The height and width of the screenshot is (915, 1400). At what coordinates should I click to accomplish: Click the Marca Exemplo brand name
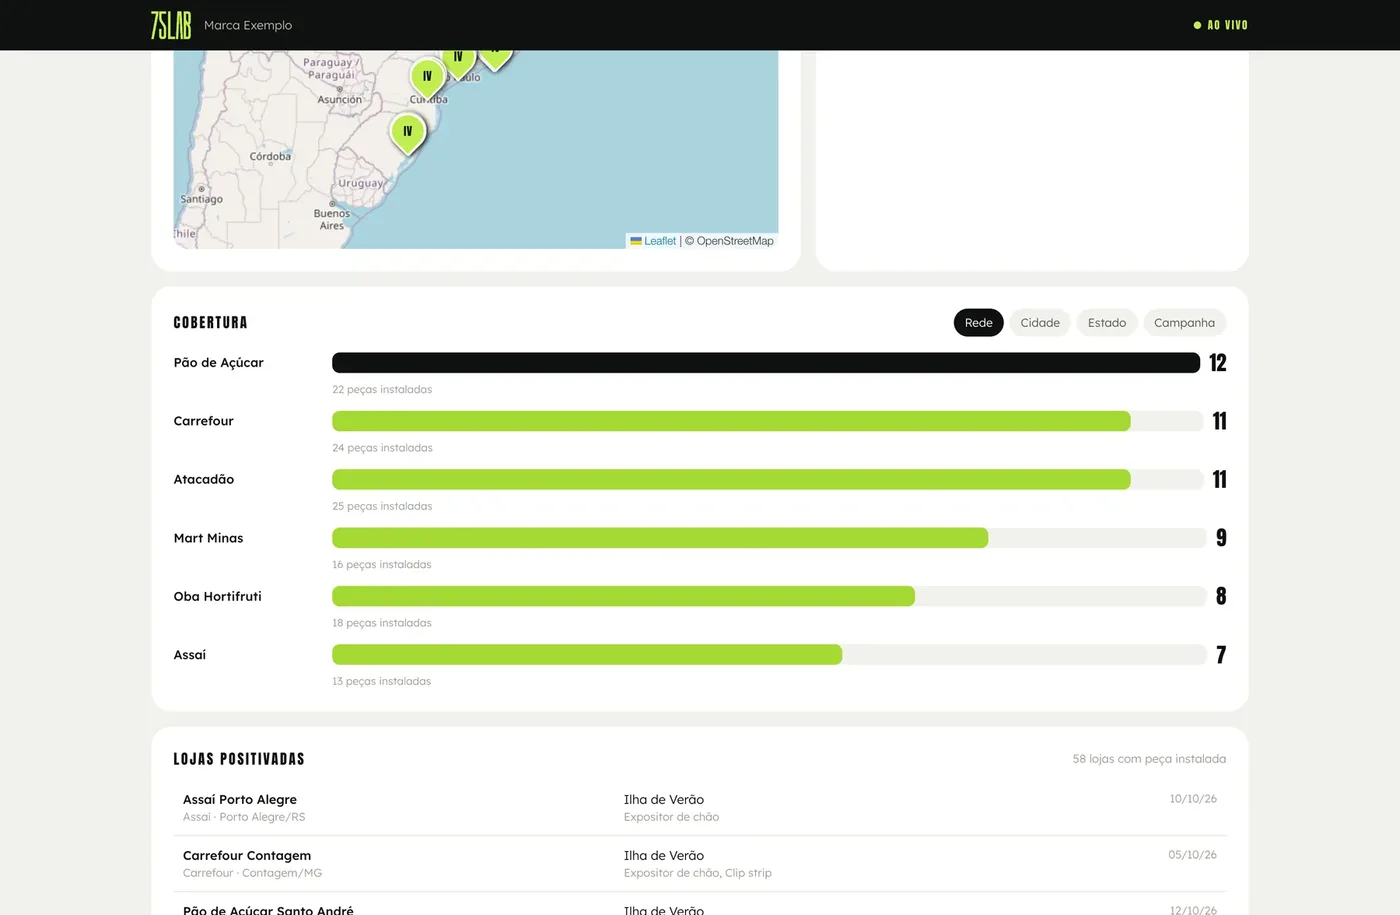(248, 25)
